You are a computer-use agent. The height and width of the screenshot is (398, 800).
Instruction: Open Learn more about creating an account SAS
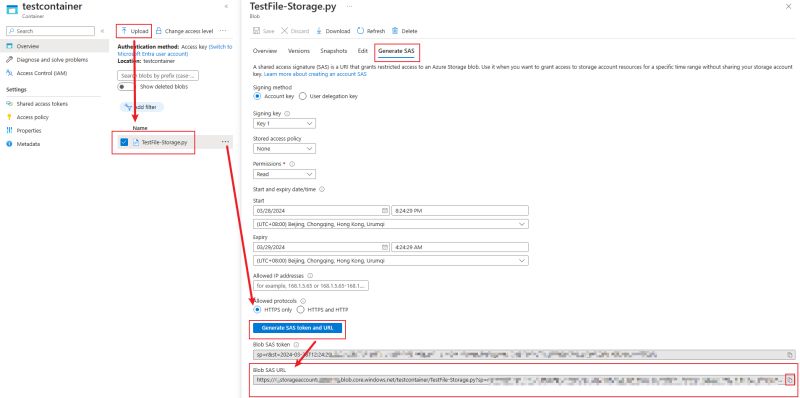315,74
